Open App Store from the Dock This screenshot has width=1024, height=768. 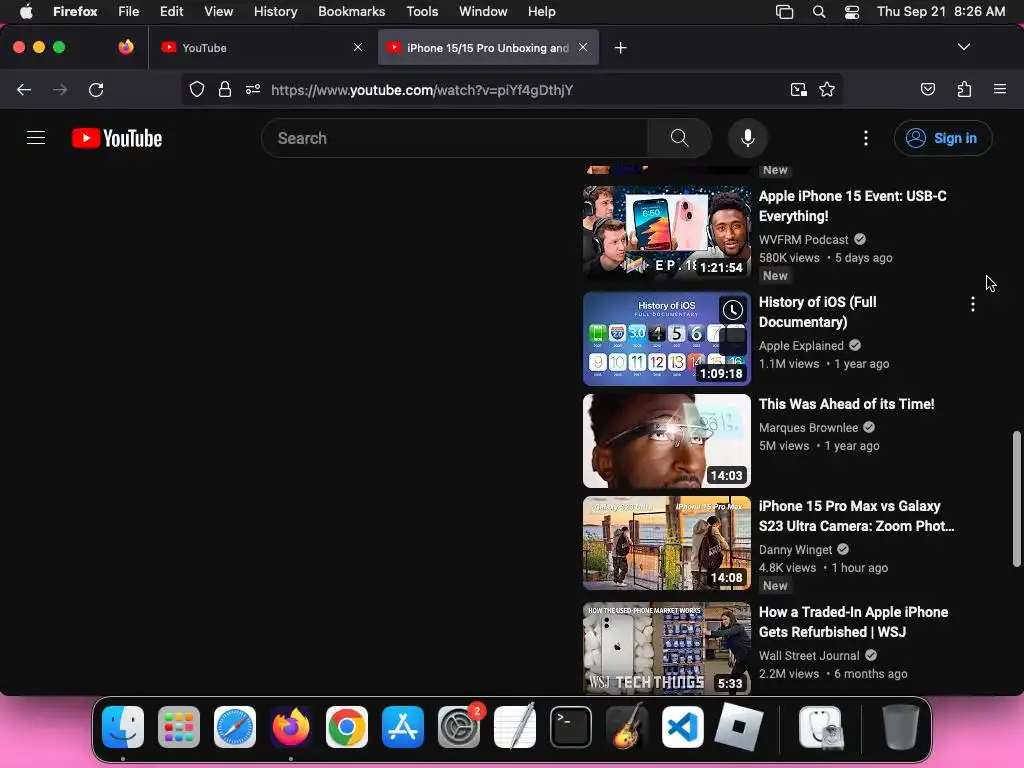coord(403,727)
